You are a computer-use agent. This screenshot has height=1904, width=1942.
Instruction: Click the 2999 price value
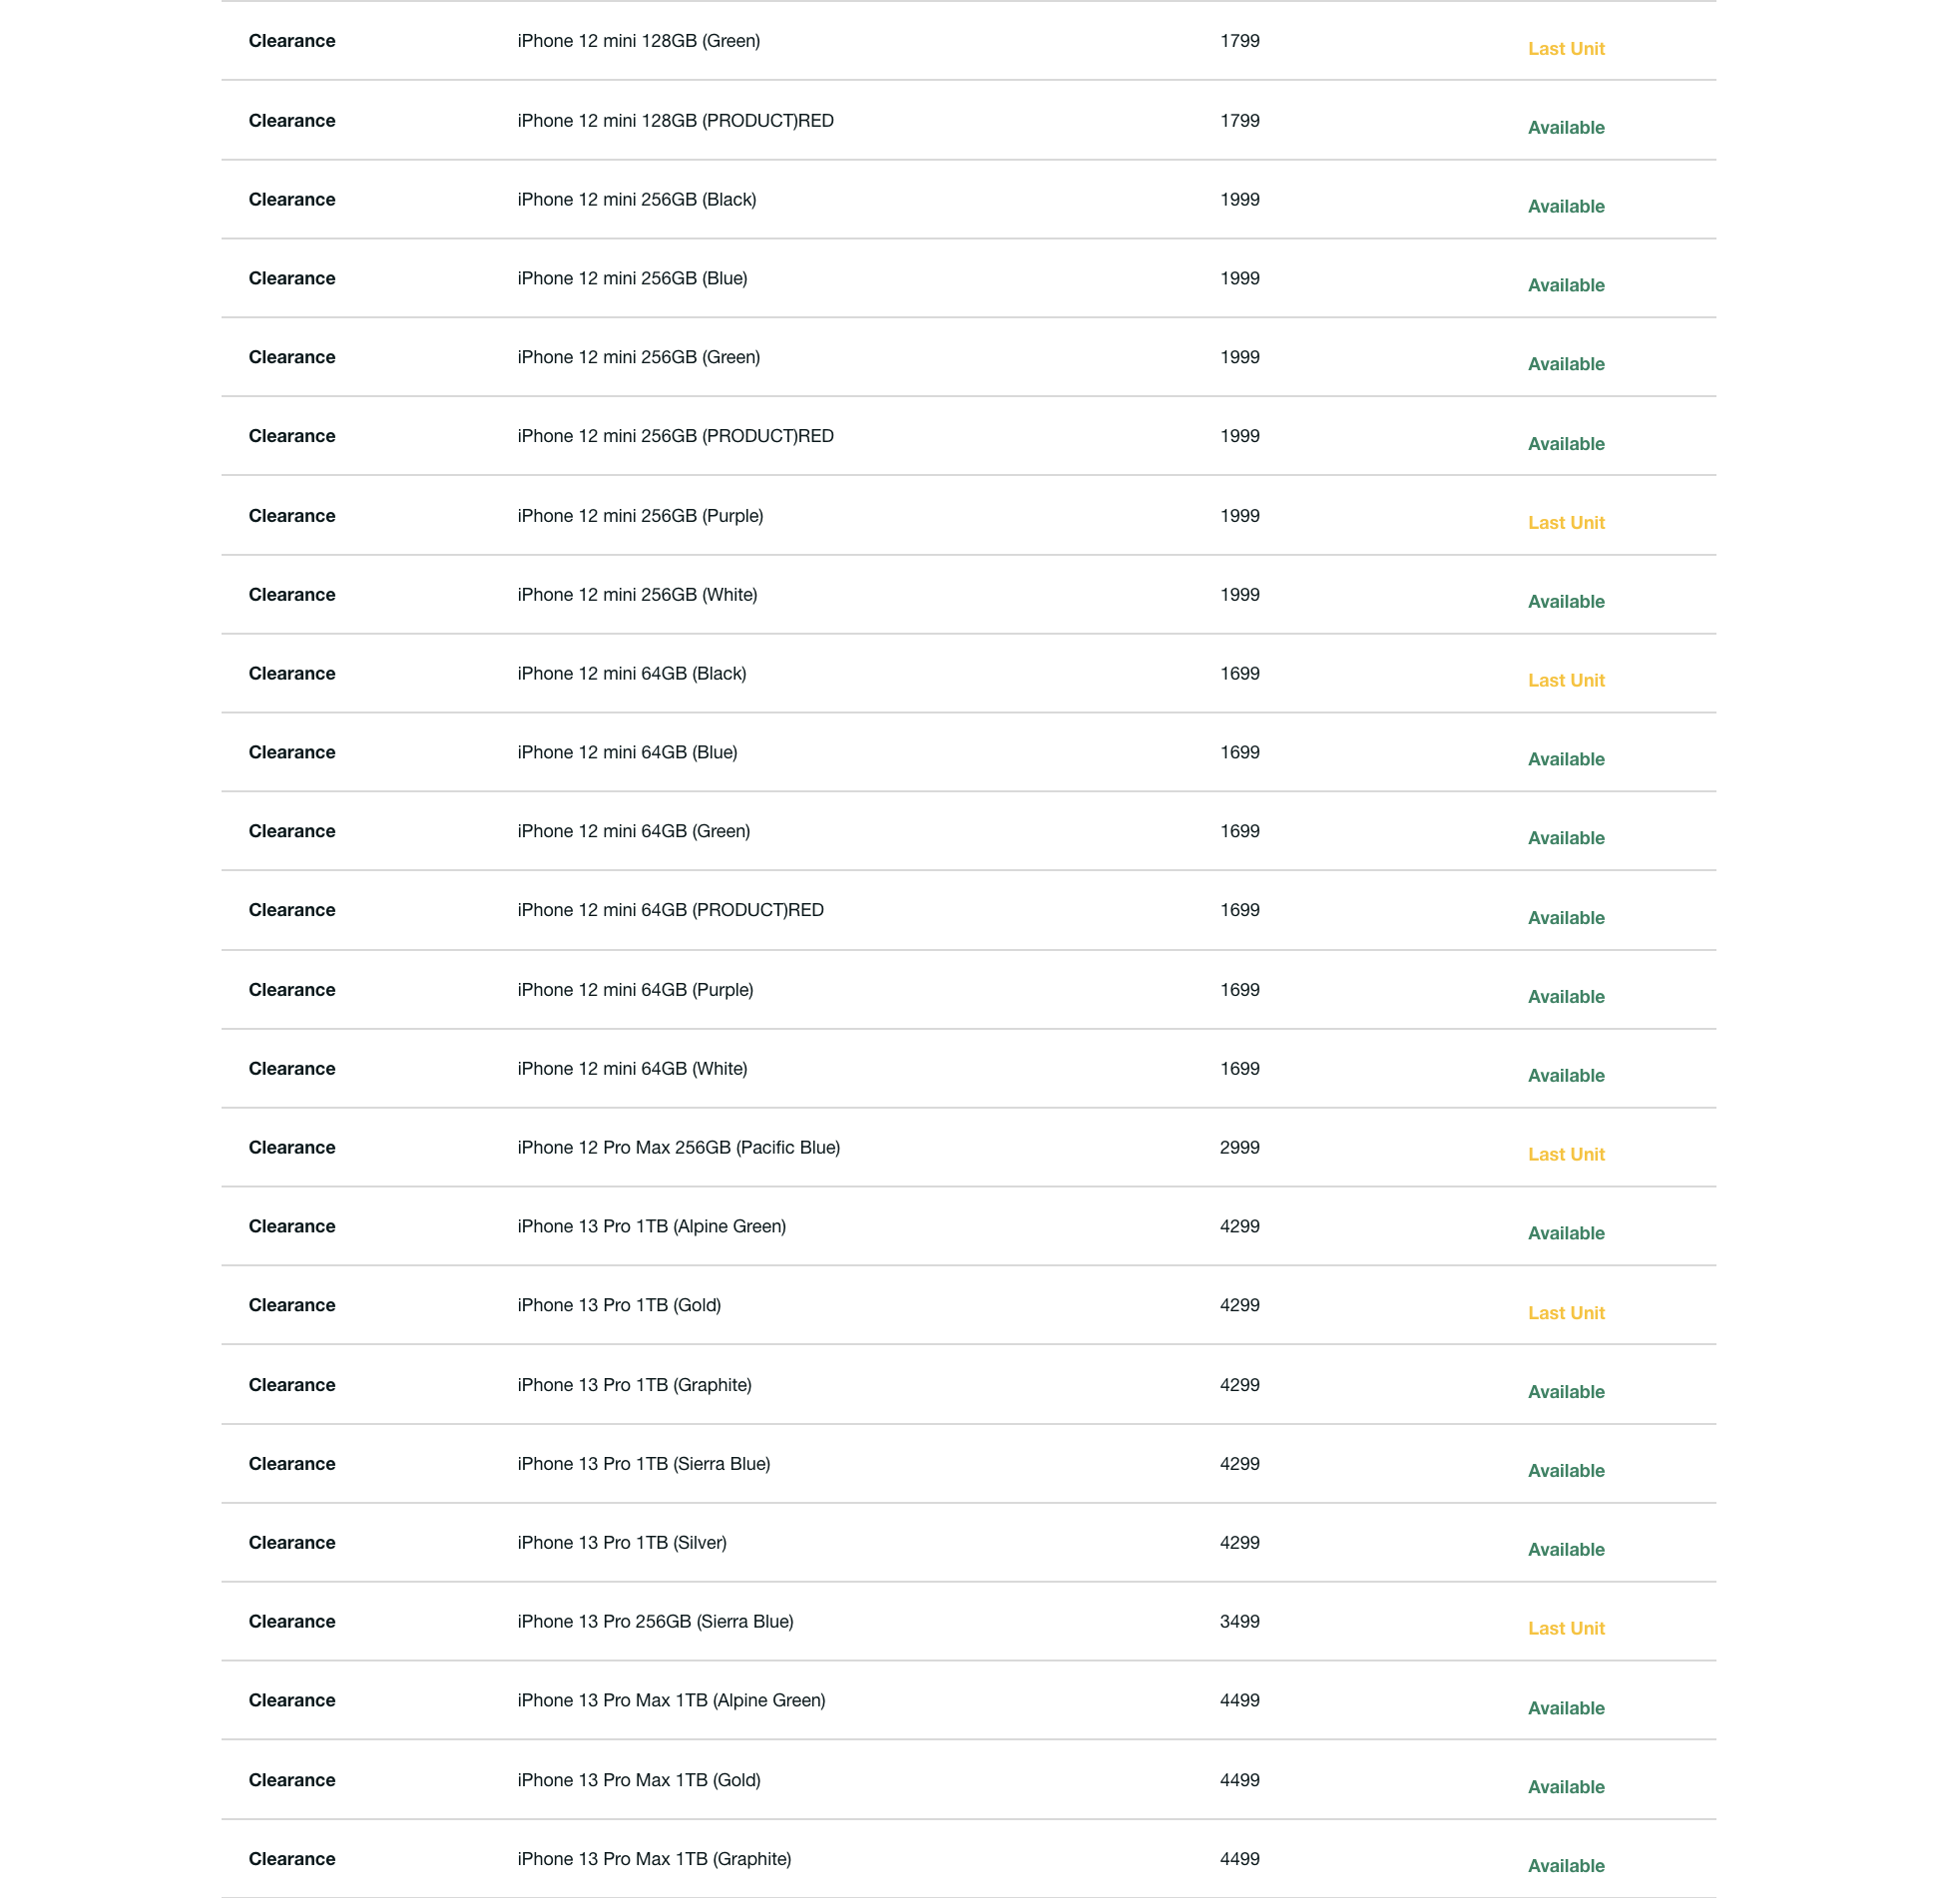click(1239, 1147)
